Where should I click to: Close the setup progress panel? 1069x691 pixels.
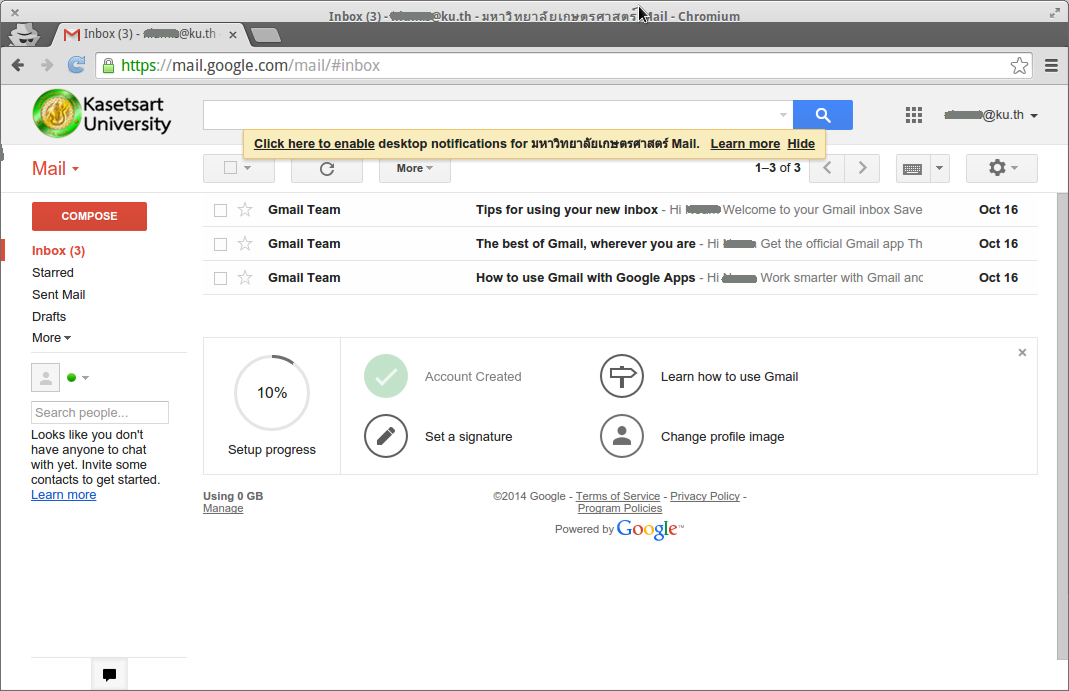click(x=1022, y=352)
